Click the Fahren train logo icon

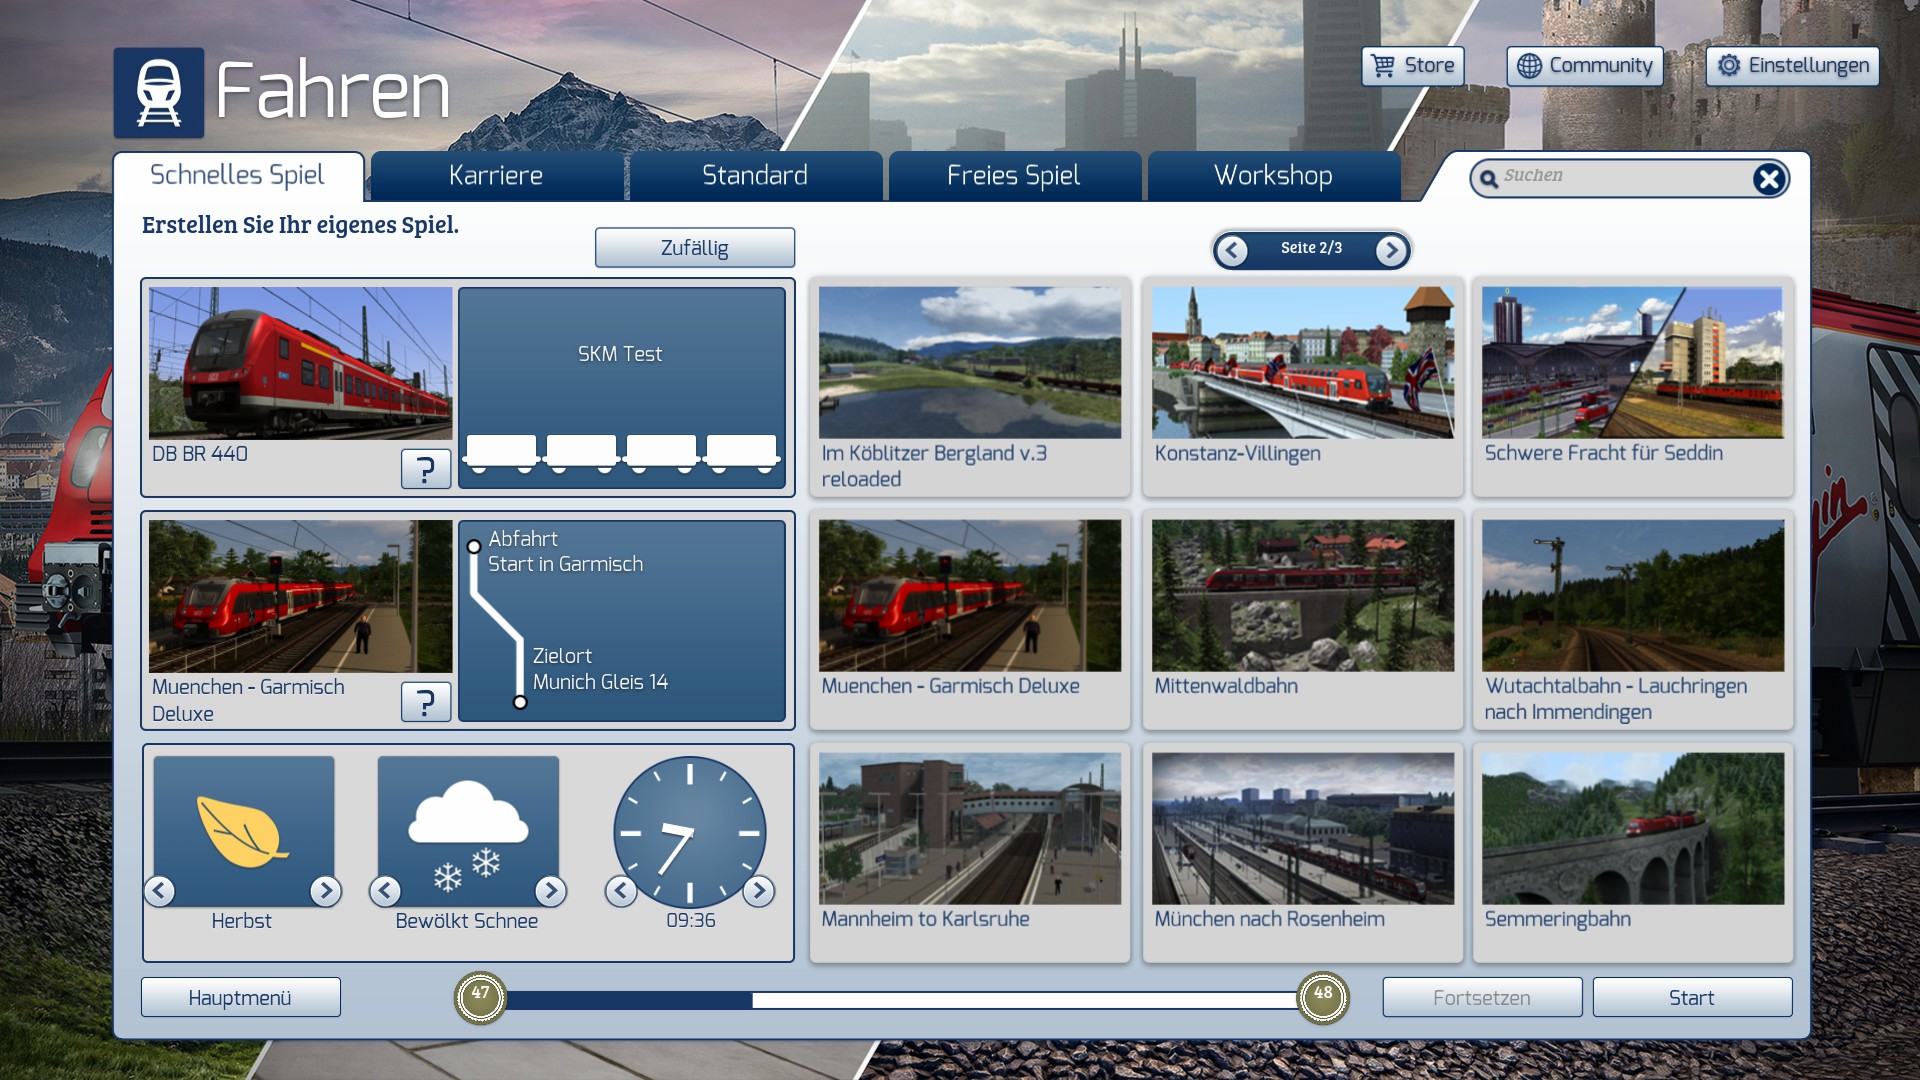(x=159, y=93)
